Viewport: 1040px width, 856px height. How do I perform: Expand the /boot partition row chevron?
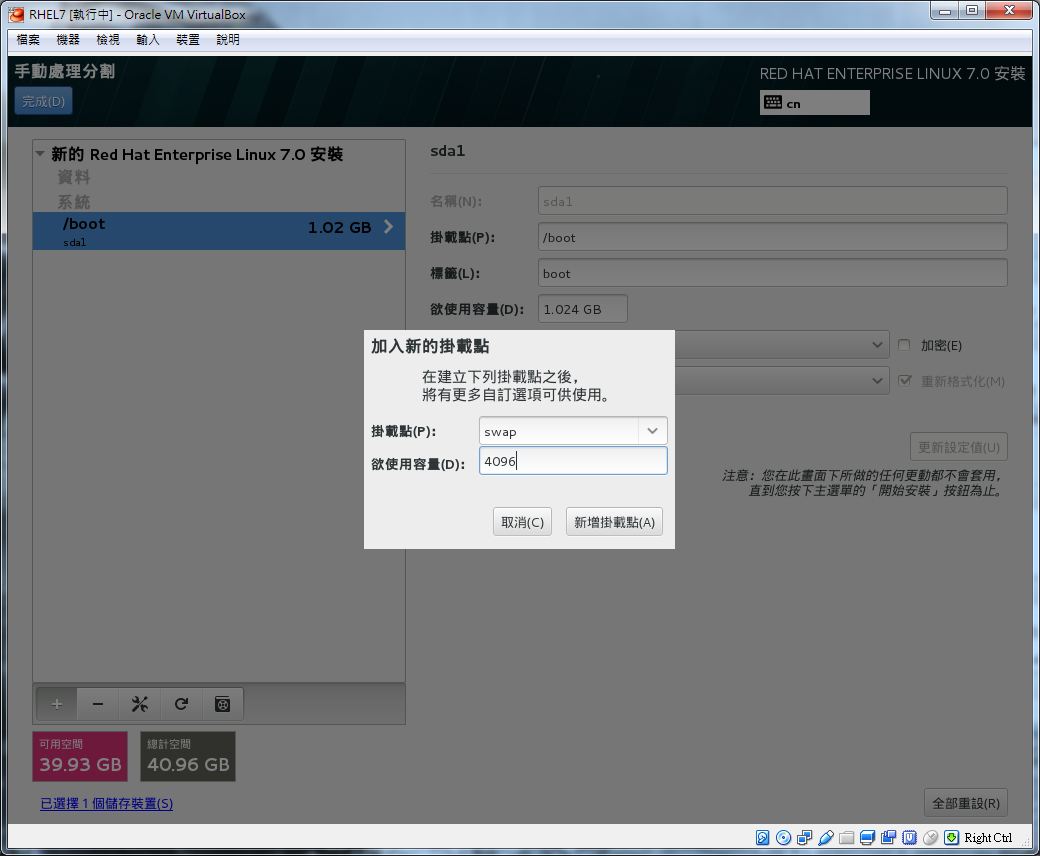coord(389,227)
